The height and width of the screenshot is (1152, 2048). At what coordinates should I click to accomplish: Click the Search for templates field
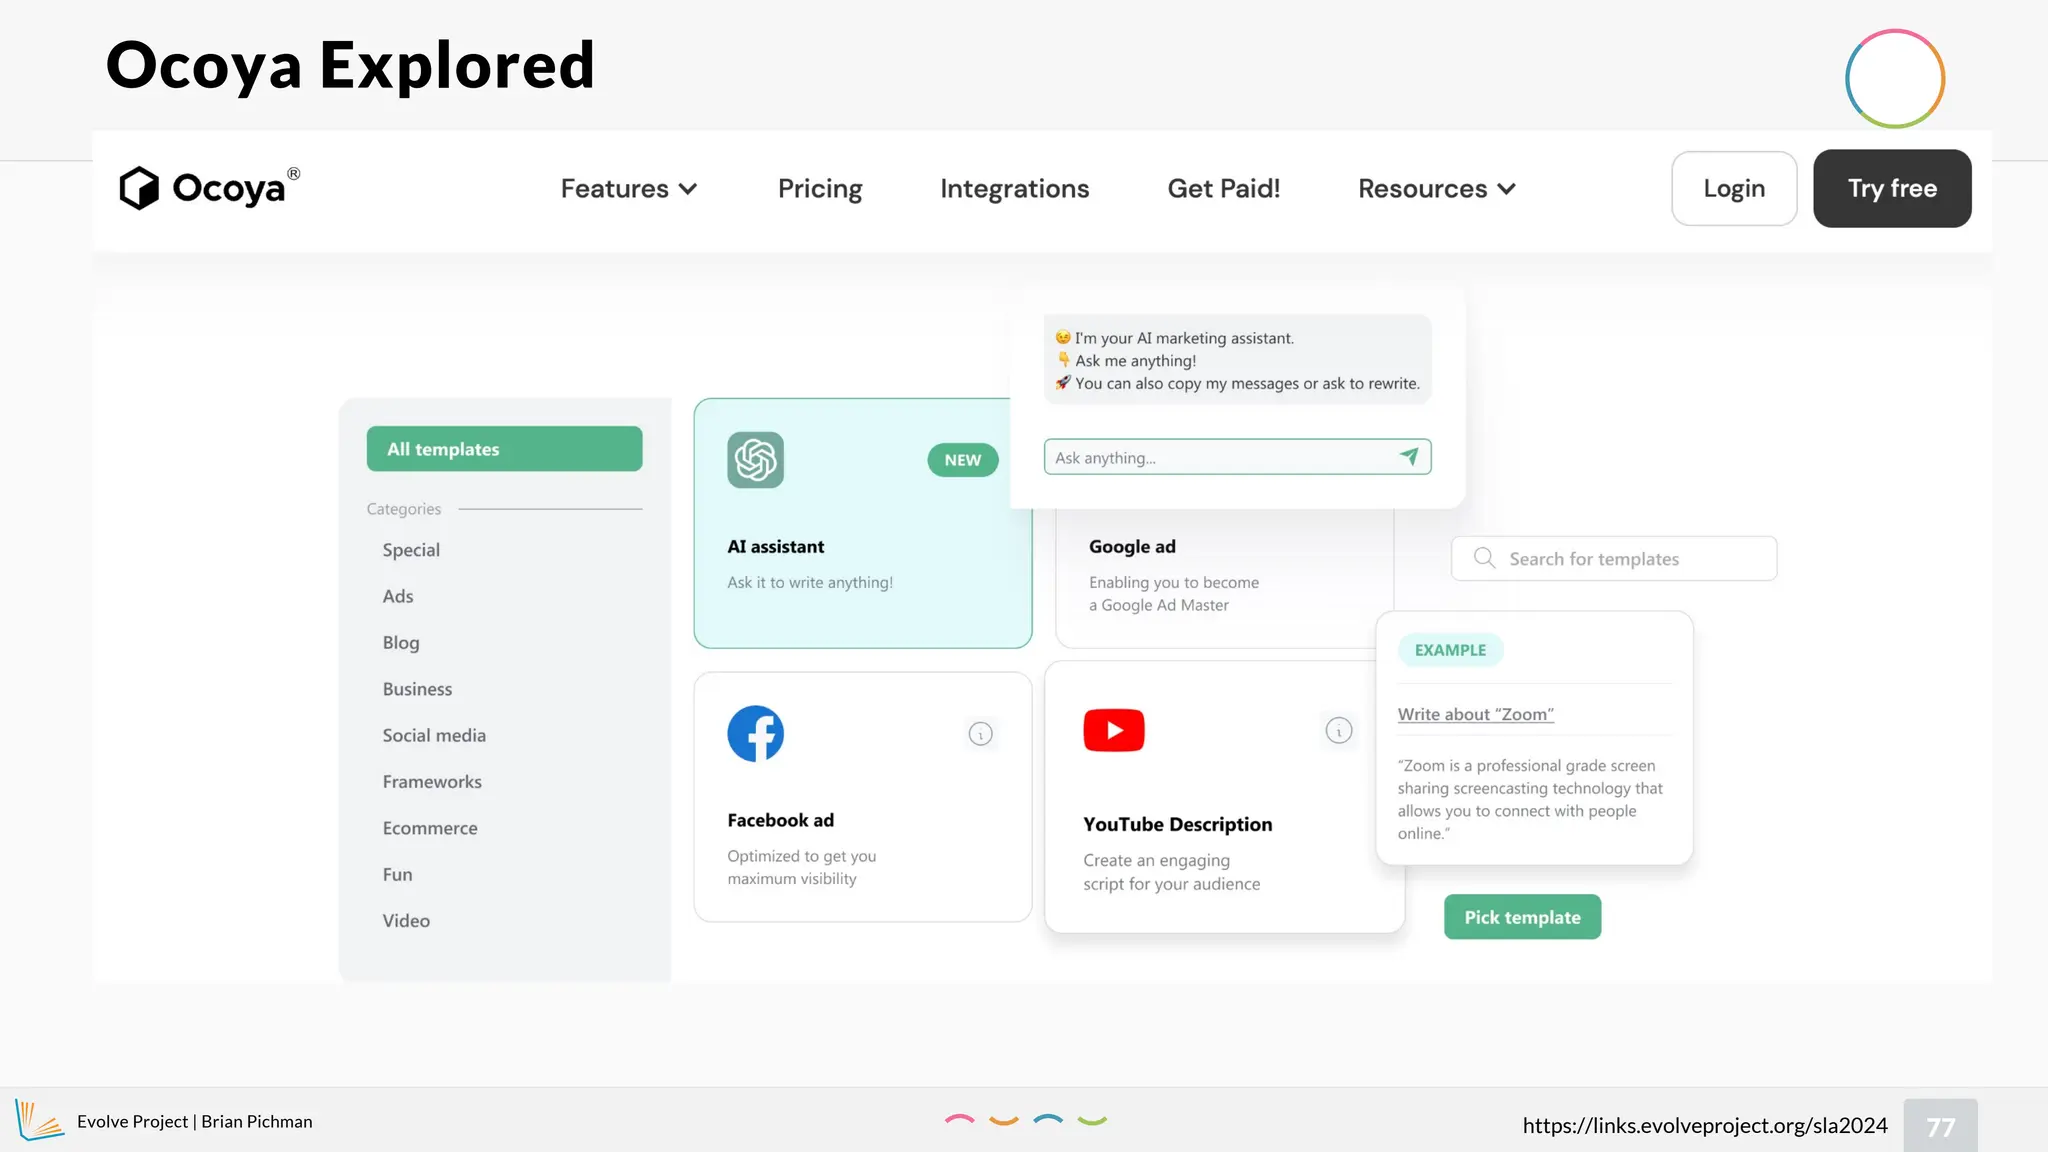pos(1614,558)
